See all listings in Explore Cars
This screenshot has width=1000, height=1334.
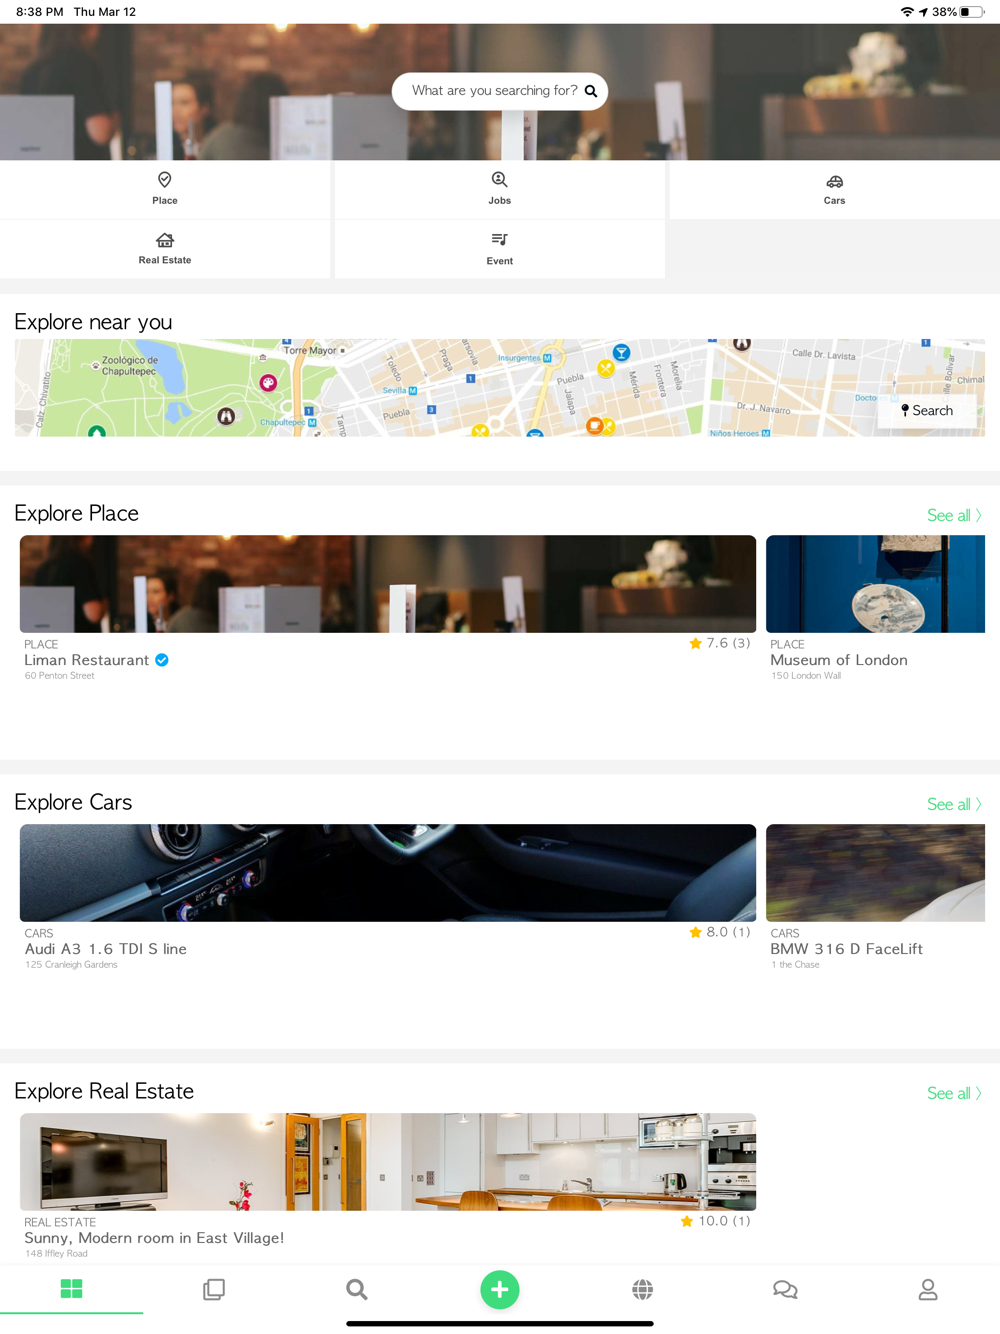point(954,805)
